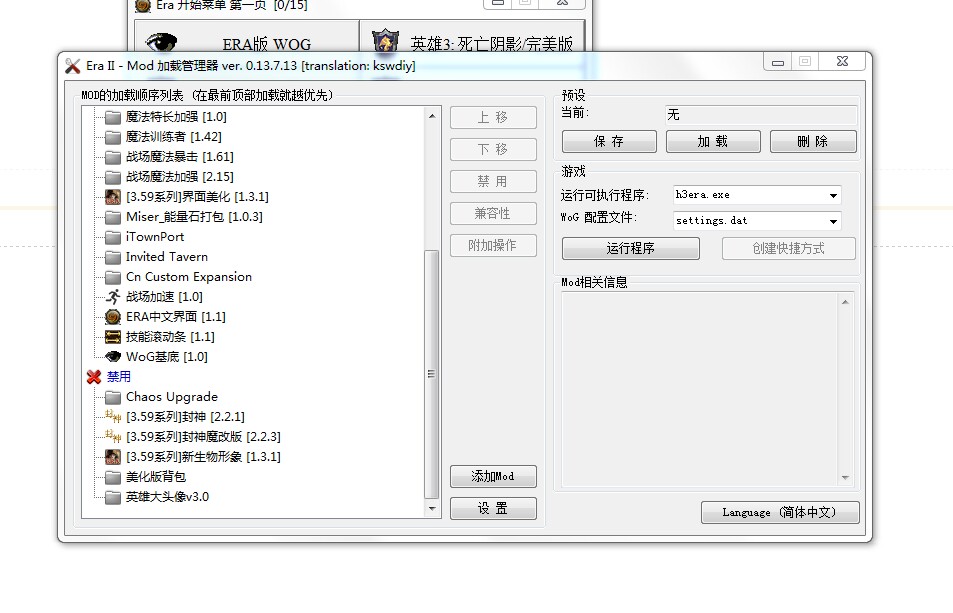Click the eye icon of WoG基底

[112, 357]
